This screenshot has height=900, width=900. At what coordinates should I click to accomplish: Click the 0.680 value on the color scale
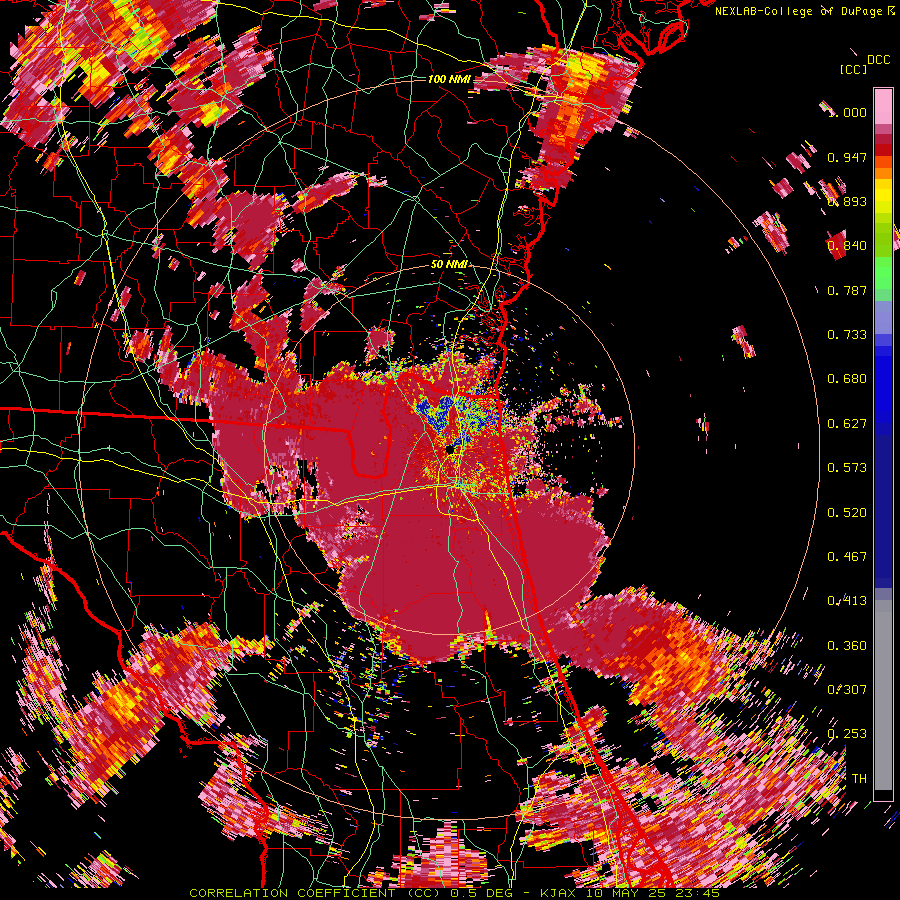tap(847, 379)
